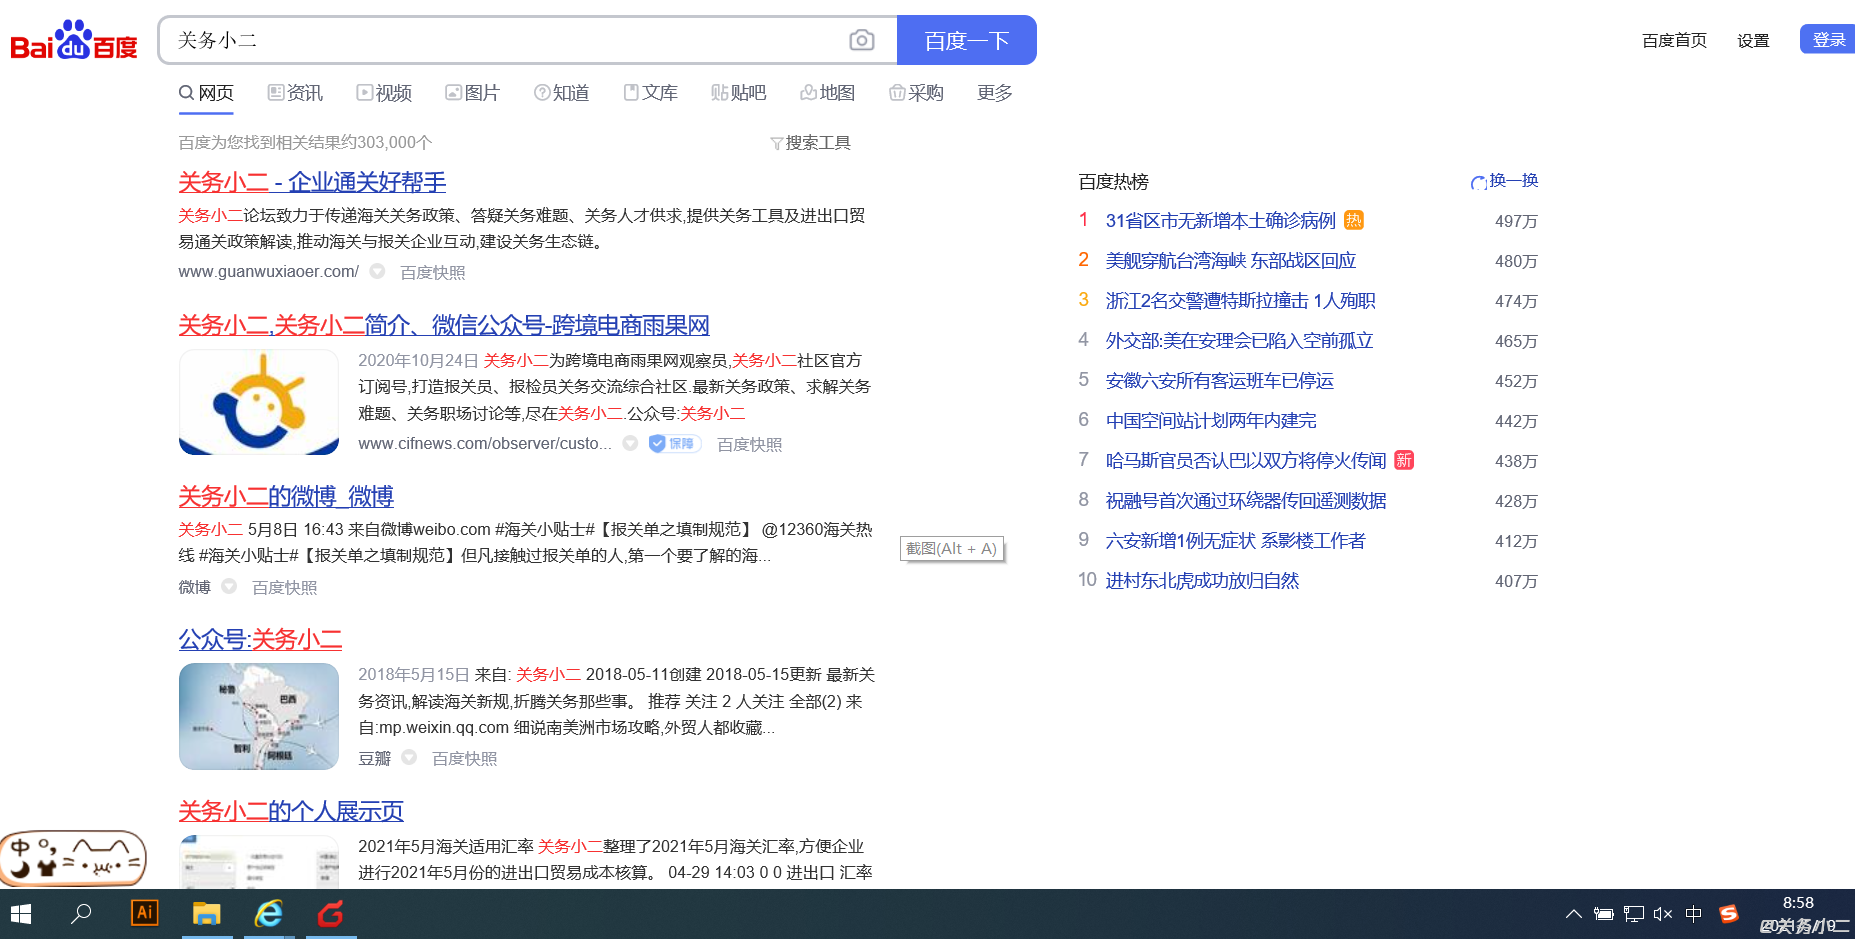Open hot topic 外交部:美在安理会已陷入空前孤立

click(x=1239, y=341)
